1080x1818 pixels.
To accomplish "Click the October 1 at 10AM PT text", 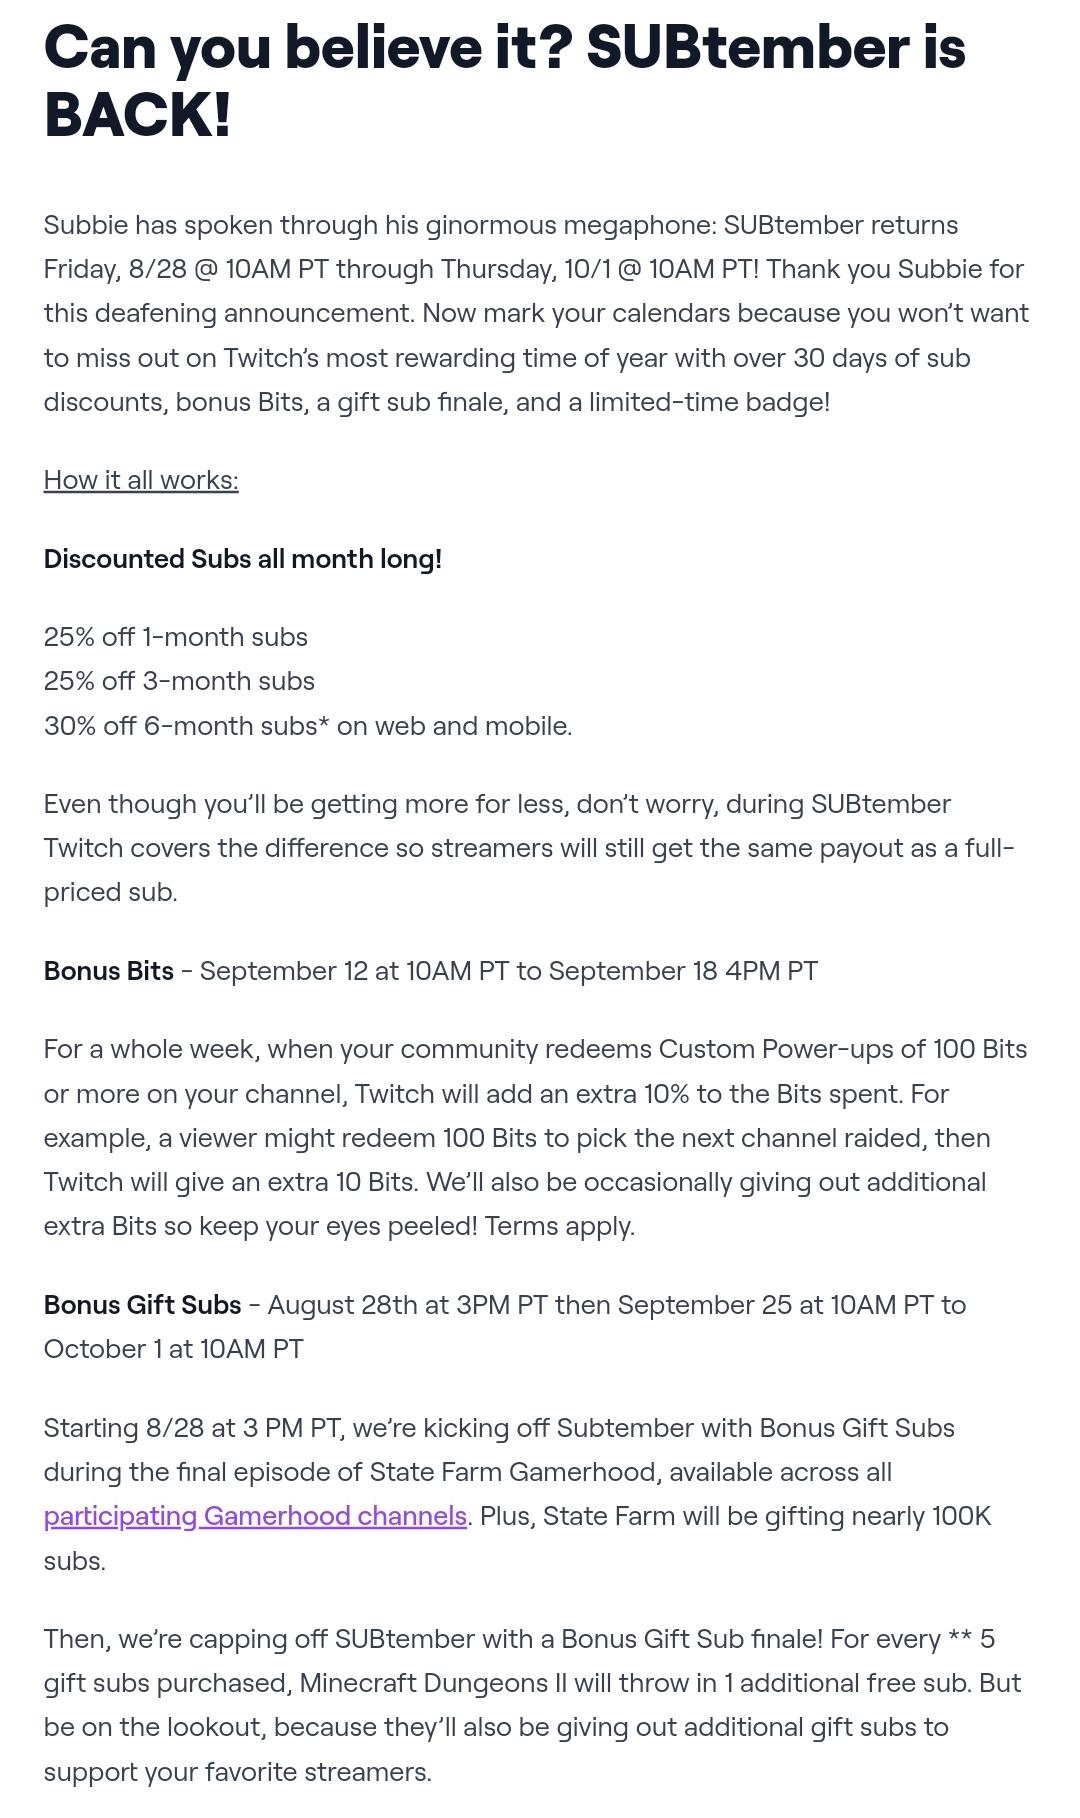I will (173, 1349).
